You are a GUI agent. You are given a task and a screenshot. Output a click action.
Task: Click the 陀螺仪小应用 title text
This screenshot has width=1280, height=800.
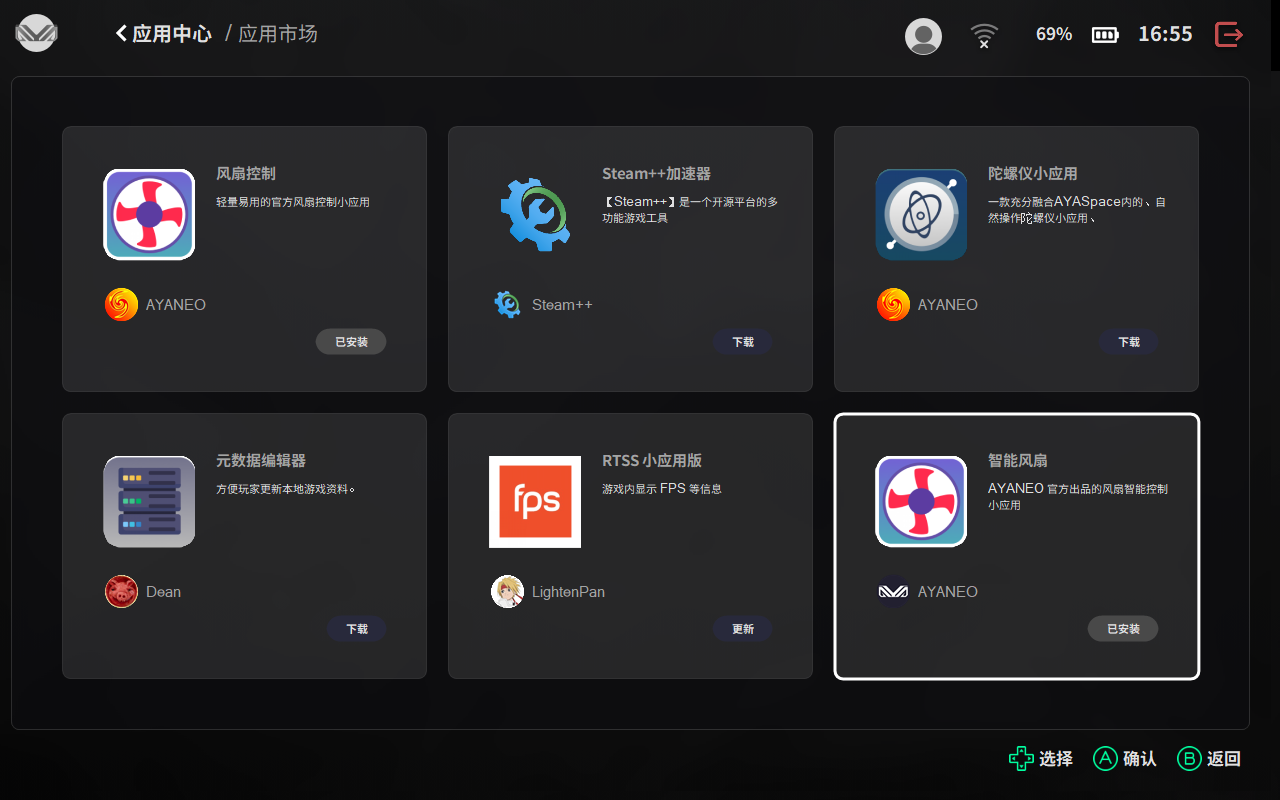(x=1033, y=173)
